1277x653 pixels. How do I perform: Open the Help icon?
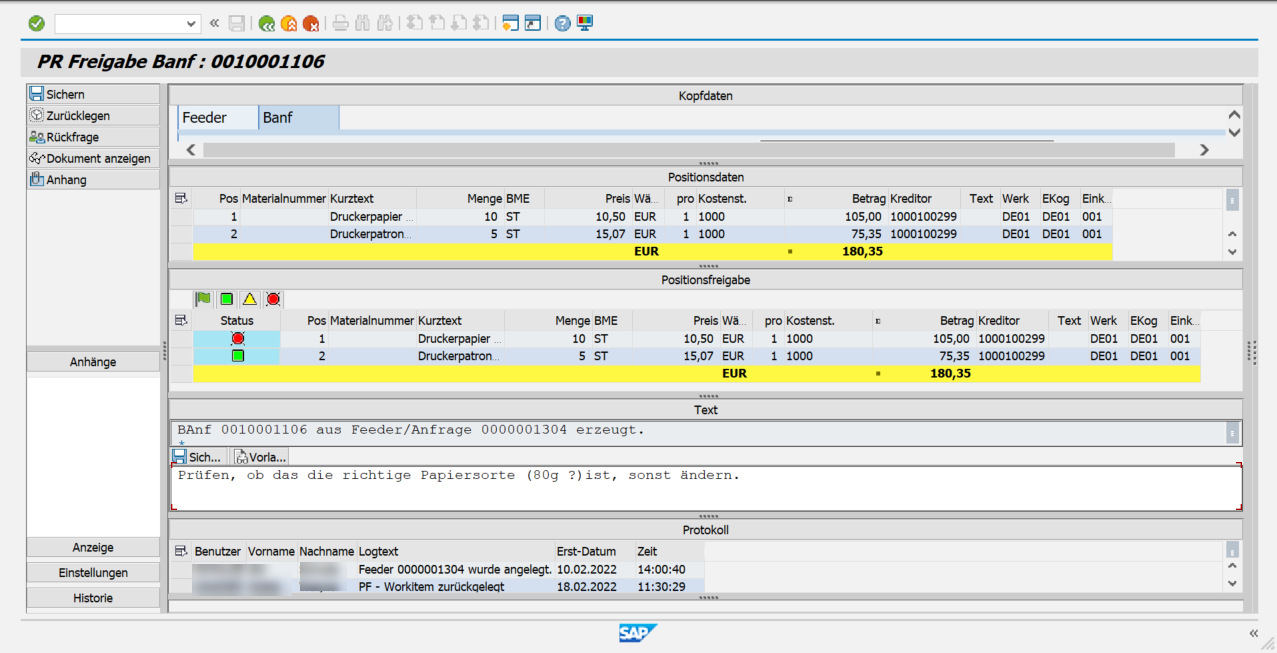(561, 21)
